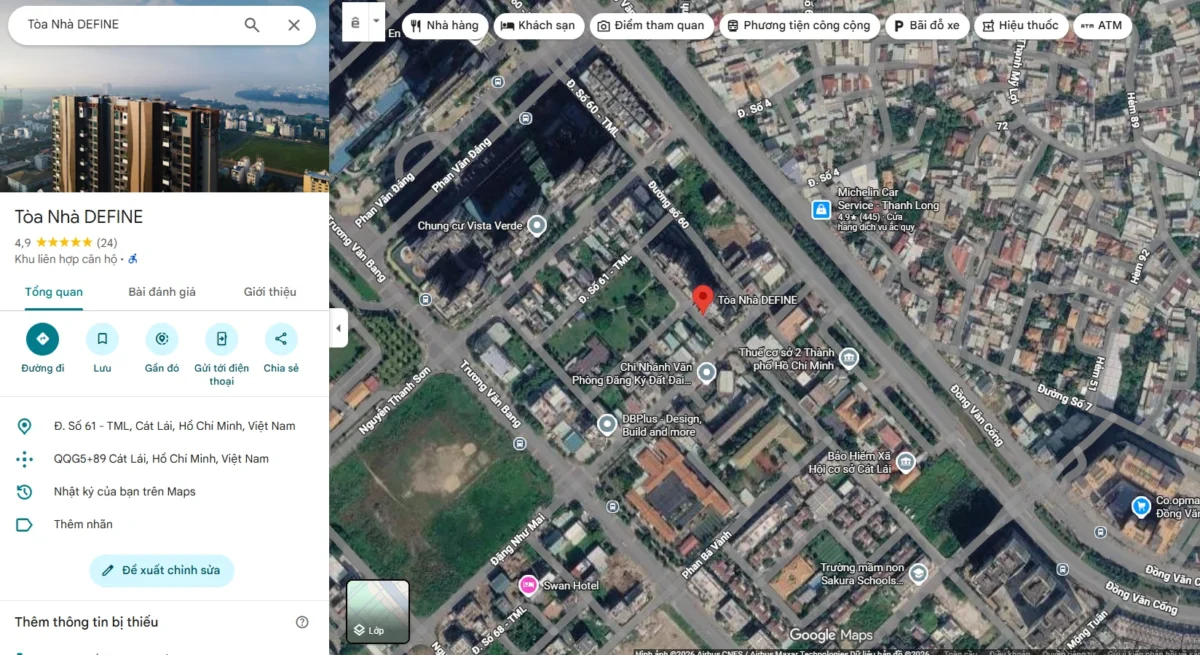Click the plus code QQG5+89 Cát Lái
Viewport: 1200px width, 655px height.
click(x=164, y=459)
